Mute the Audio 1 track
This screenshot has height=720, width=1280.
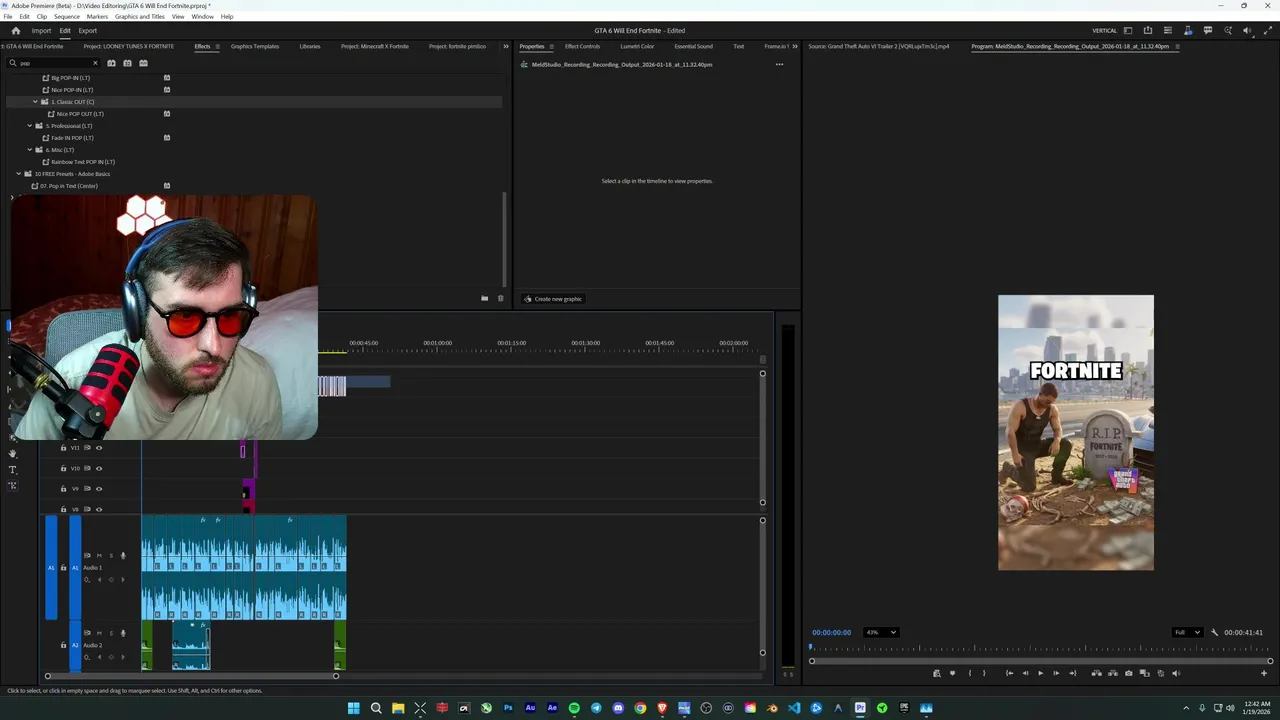(99, 556)
